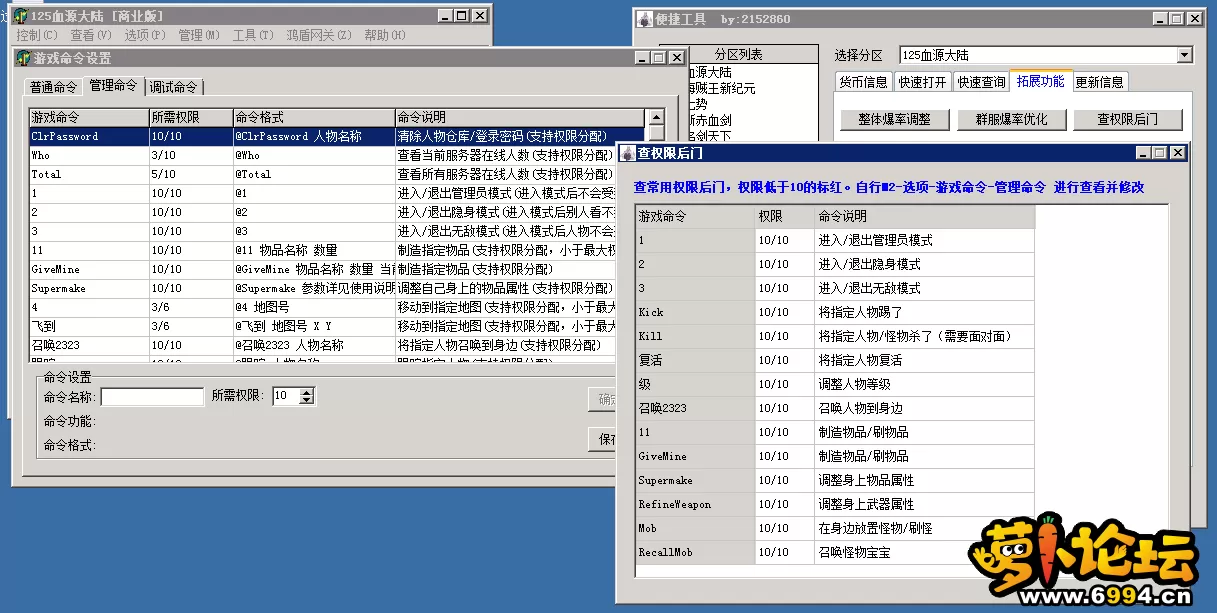Select the RefineWeapon row

point(835,504)
